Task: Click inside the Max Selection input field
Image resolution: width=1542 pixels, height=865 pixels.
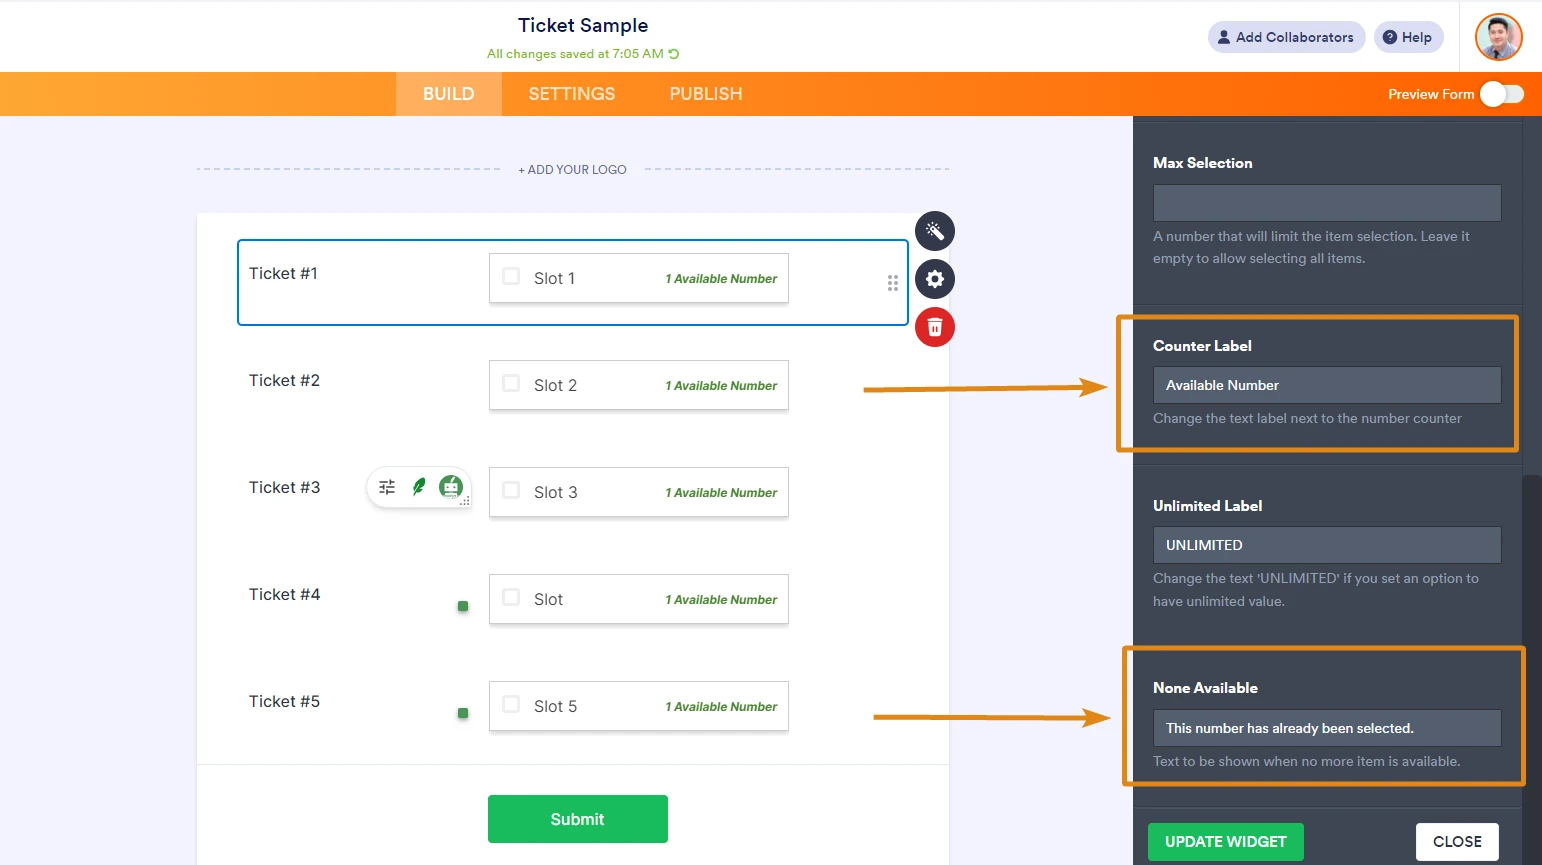Action: [x=1326, y=202]
